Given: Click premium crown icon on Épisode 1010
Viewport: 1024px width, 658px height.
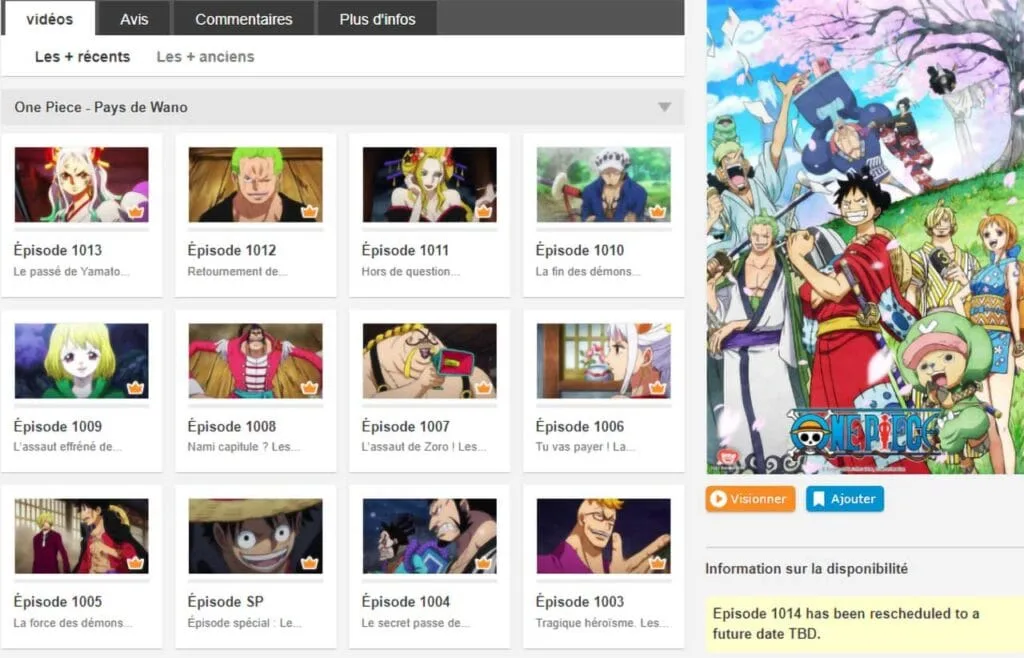Looking at the screenshot, I should [x=657, y=212].
